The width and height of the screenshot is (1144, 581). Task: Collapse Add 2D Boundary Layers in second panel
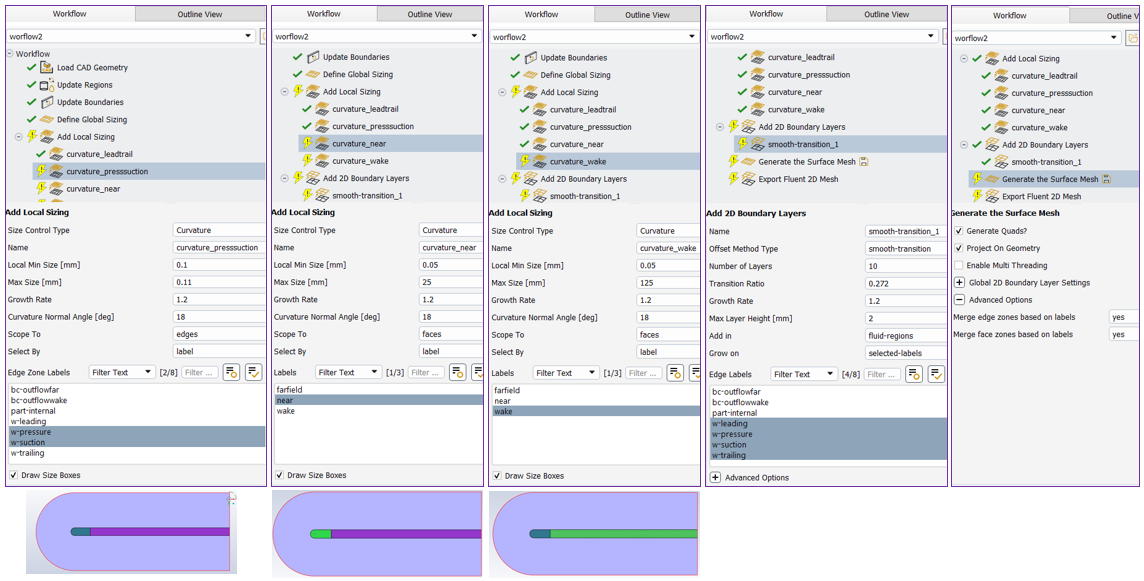point(285,178)
